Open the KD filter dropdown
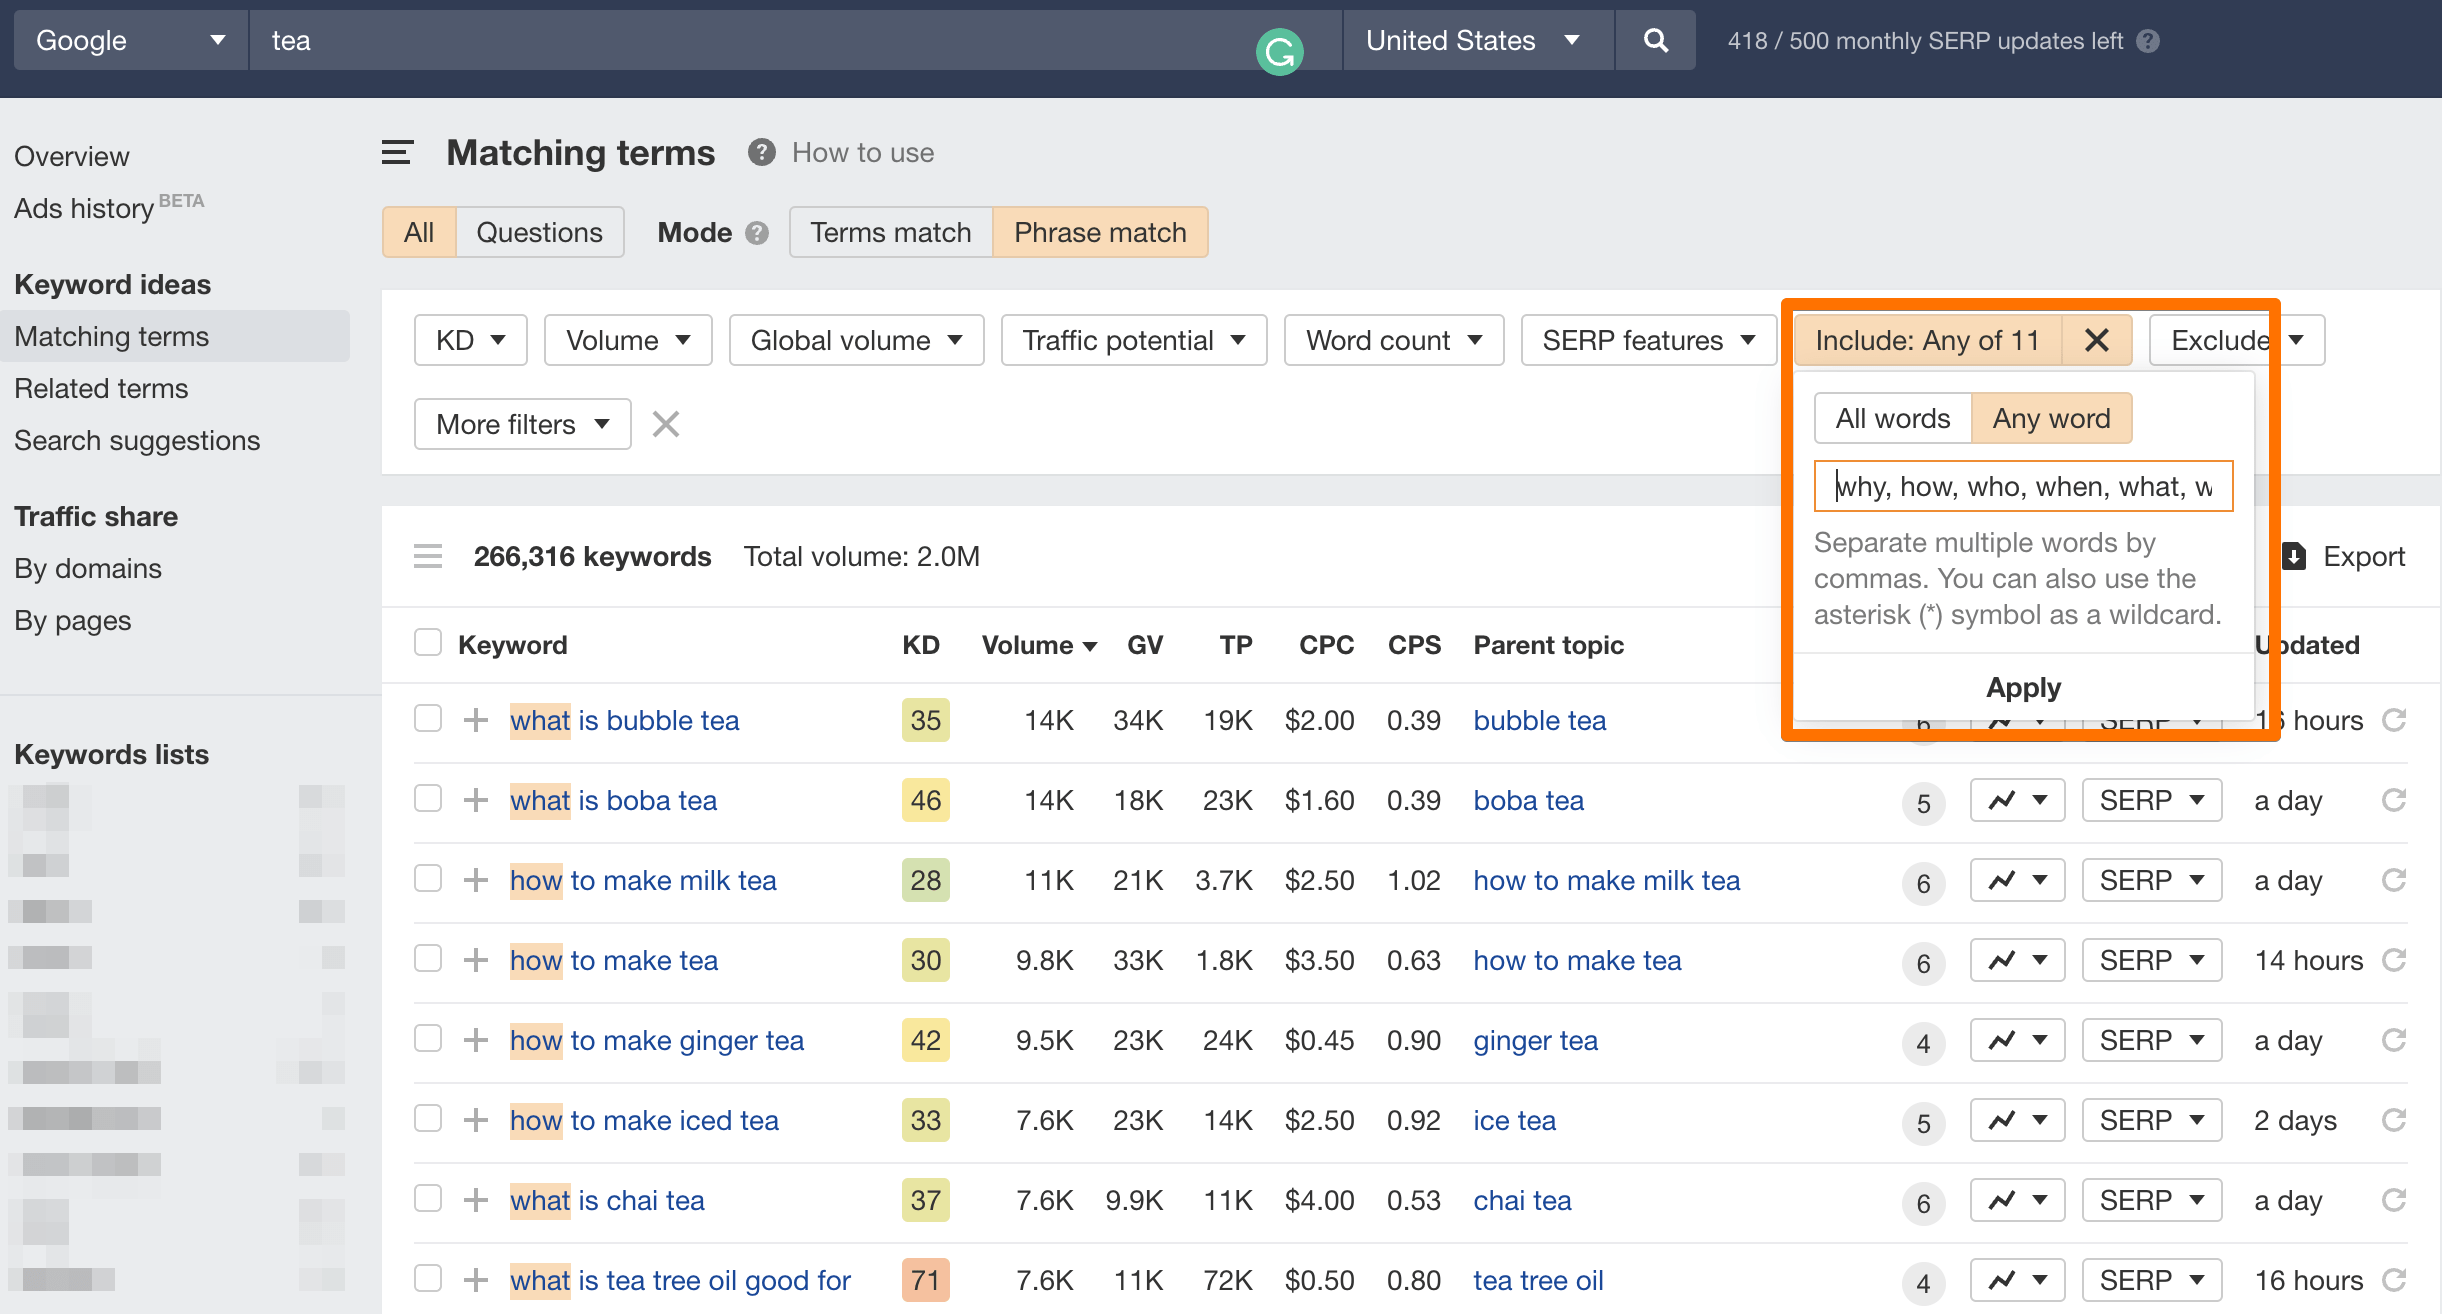This screenshot has height=1314, width=2442. (x=469, y=340)
